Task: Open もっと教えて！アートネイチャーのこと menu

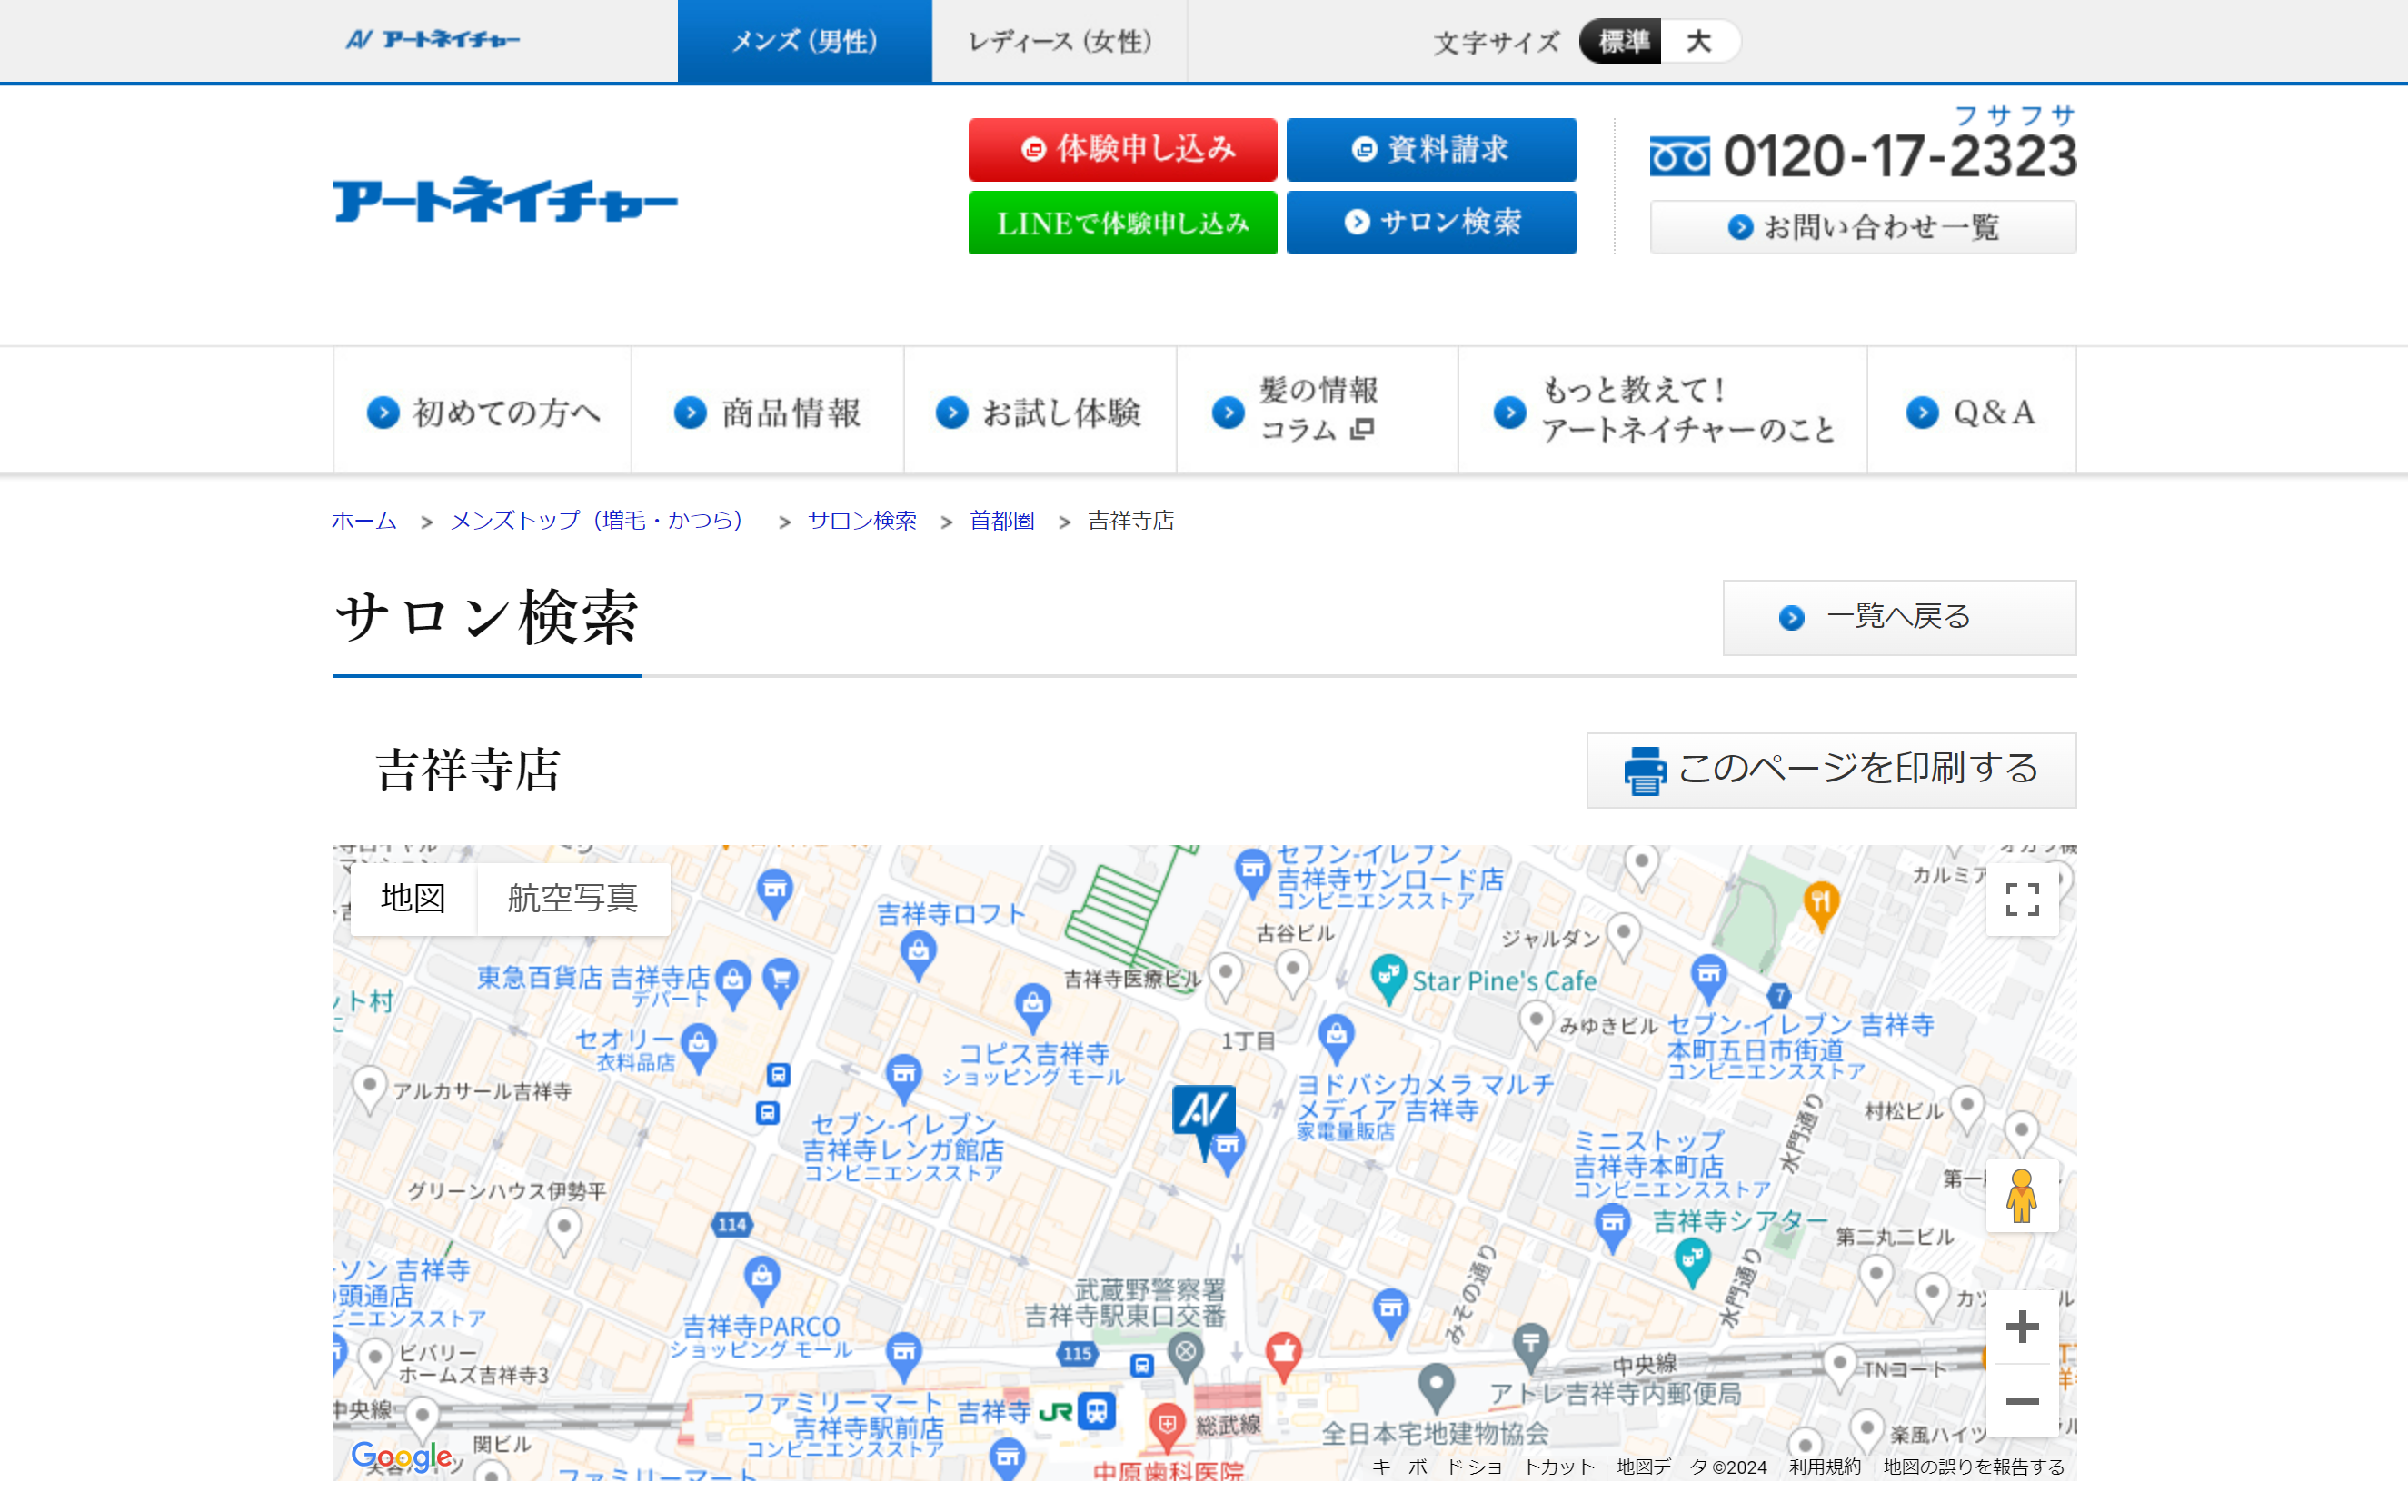Action: (1662, 411)
